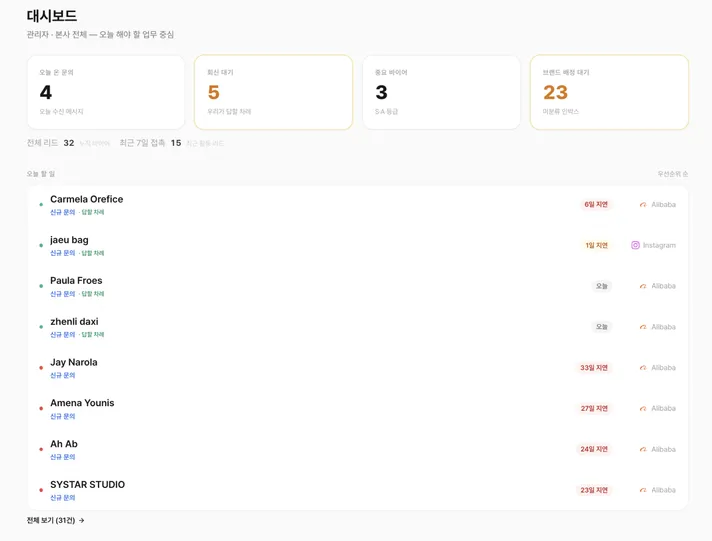The width and height of the screenshot is (712, 541).
Task: Click the Alibaba icon in Paula Froes row
Action: [x=643, y=286]
